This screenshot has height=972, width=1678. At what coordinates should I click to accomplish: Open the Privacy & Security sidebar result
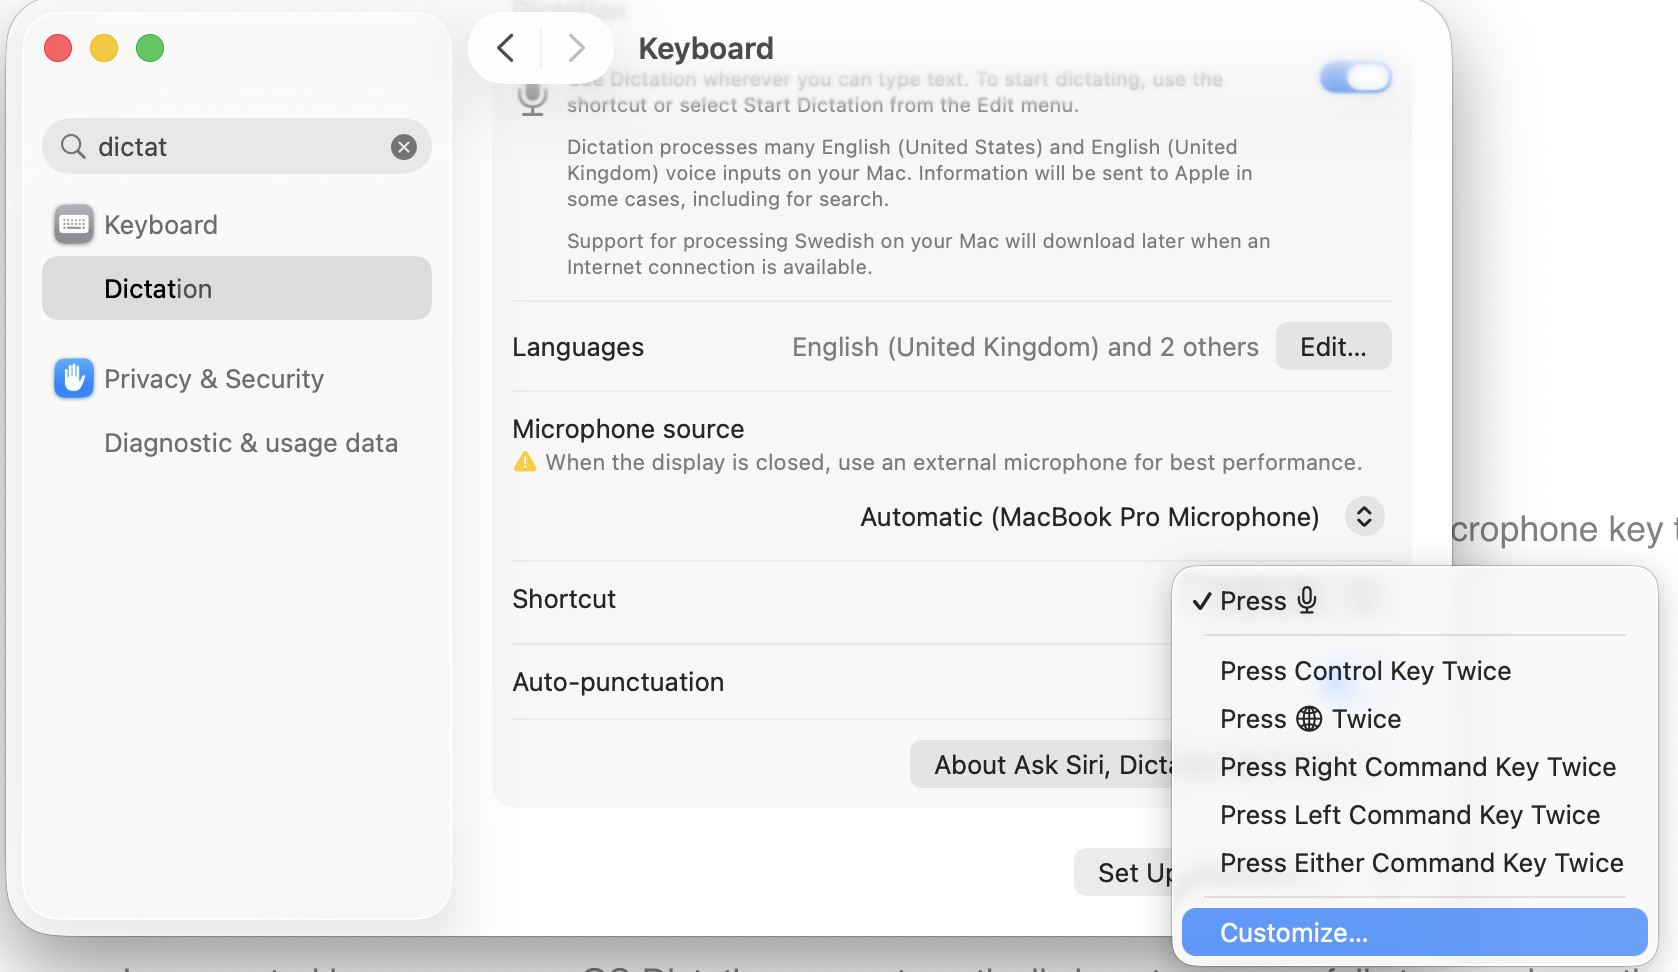coord(237,379)
